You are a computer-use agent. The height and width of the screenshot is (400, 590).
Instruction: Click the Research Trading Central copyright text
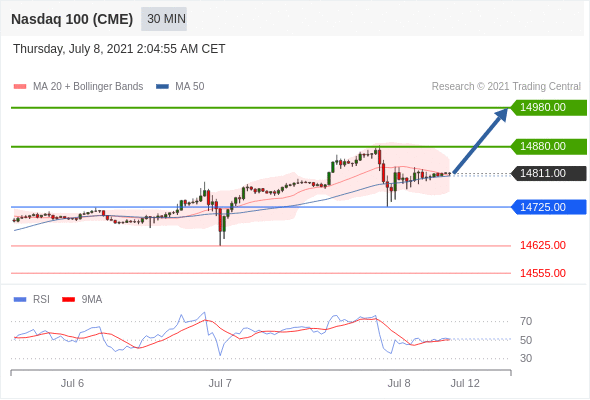click(506, 87)
